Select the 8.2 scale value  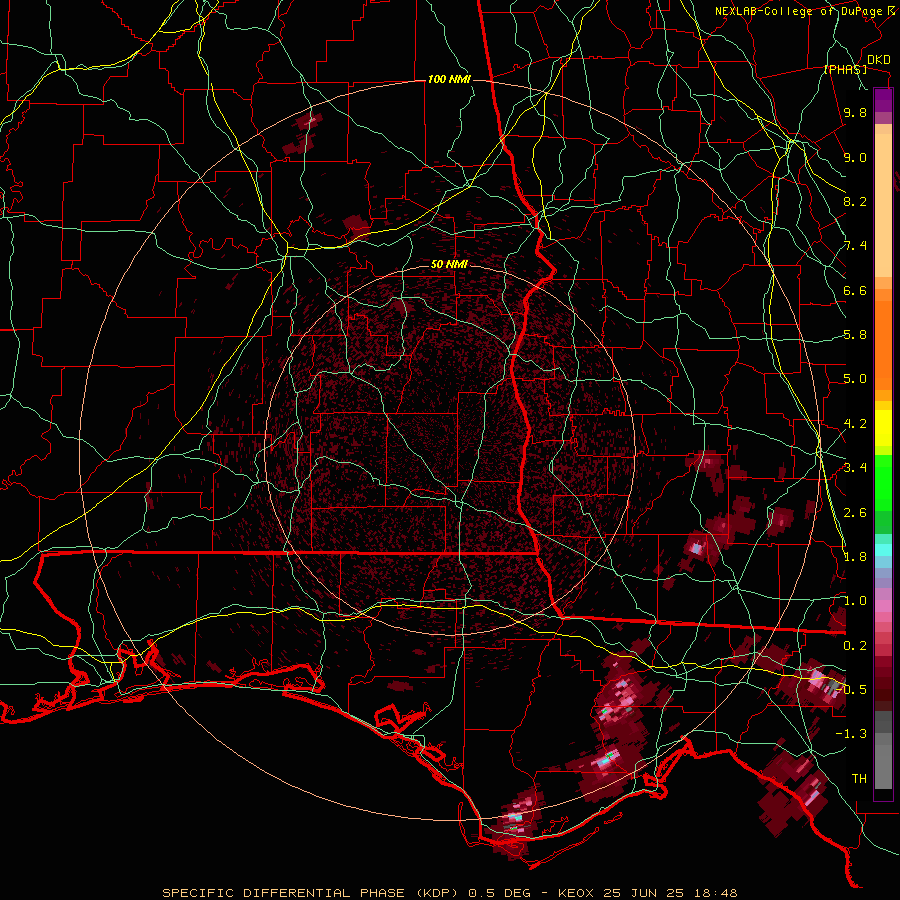click(855, 201)
